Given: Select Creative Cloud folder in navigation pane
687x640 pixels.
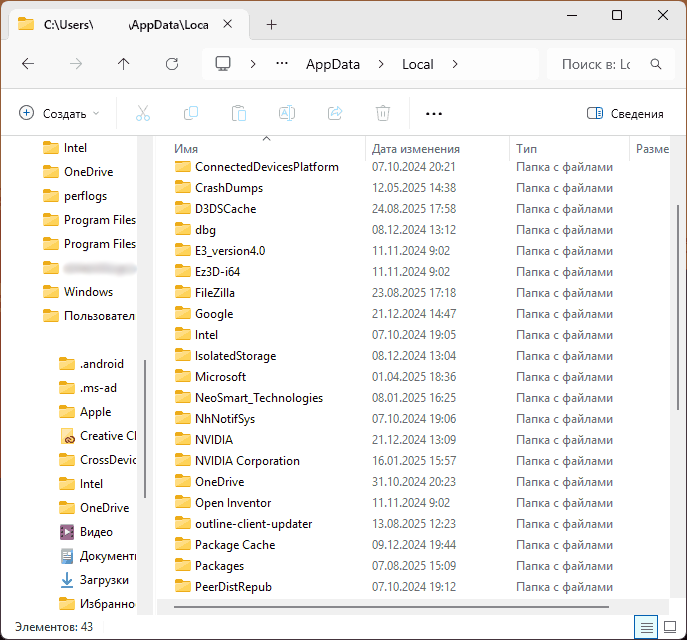Looking at the screenshot, I should 97,436.
